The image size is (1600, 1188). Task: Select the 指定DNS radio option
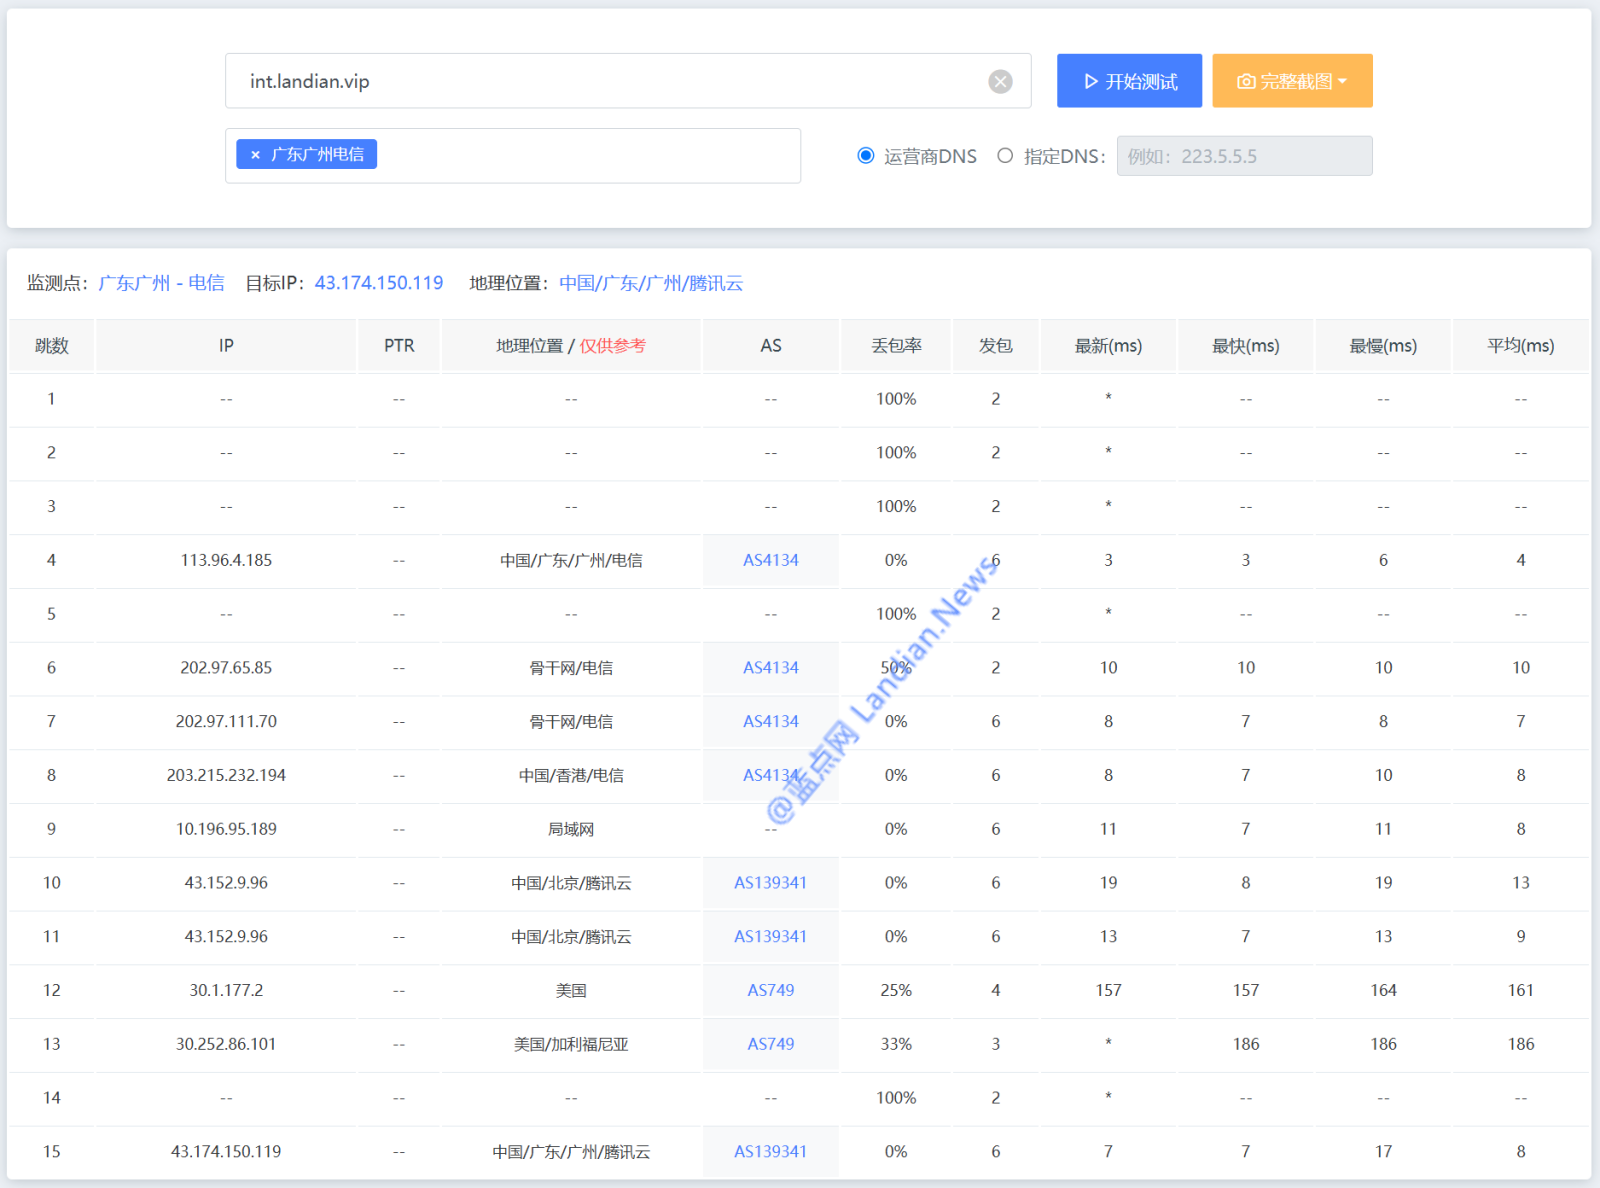click(1005, 156)
